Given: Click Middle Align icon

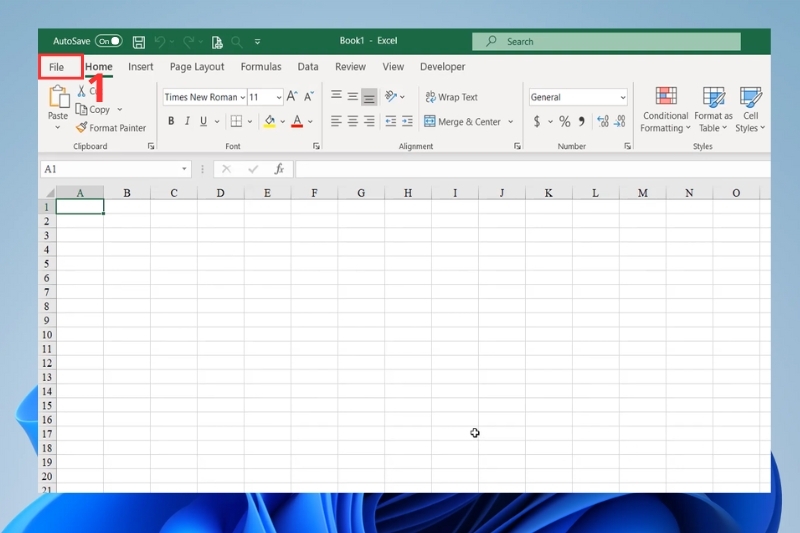Looking at the screenshot, I should coord(353,96).
